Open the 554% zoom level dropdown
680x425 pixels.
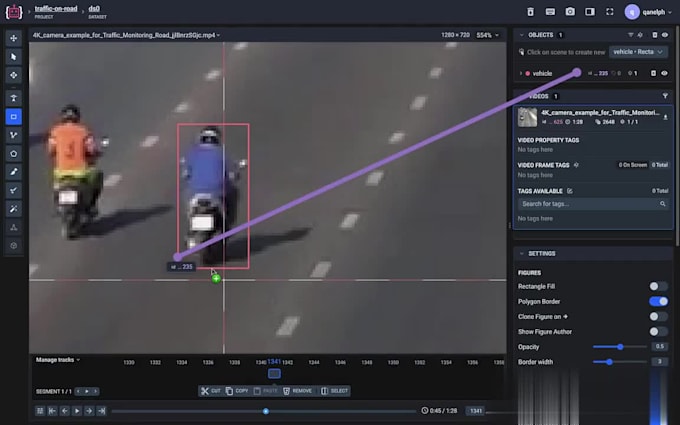click(x=486, y=35)
